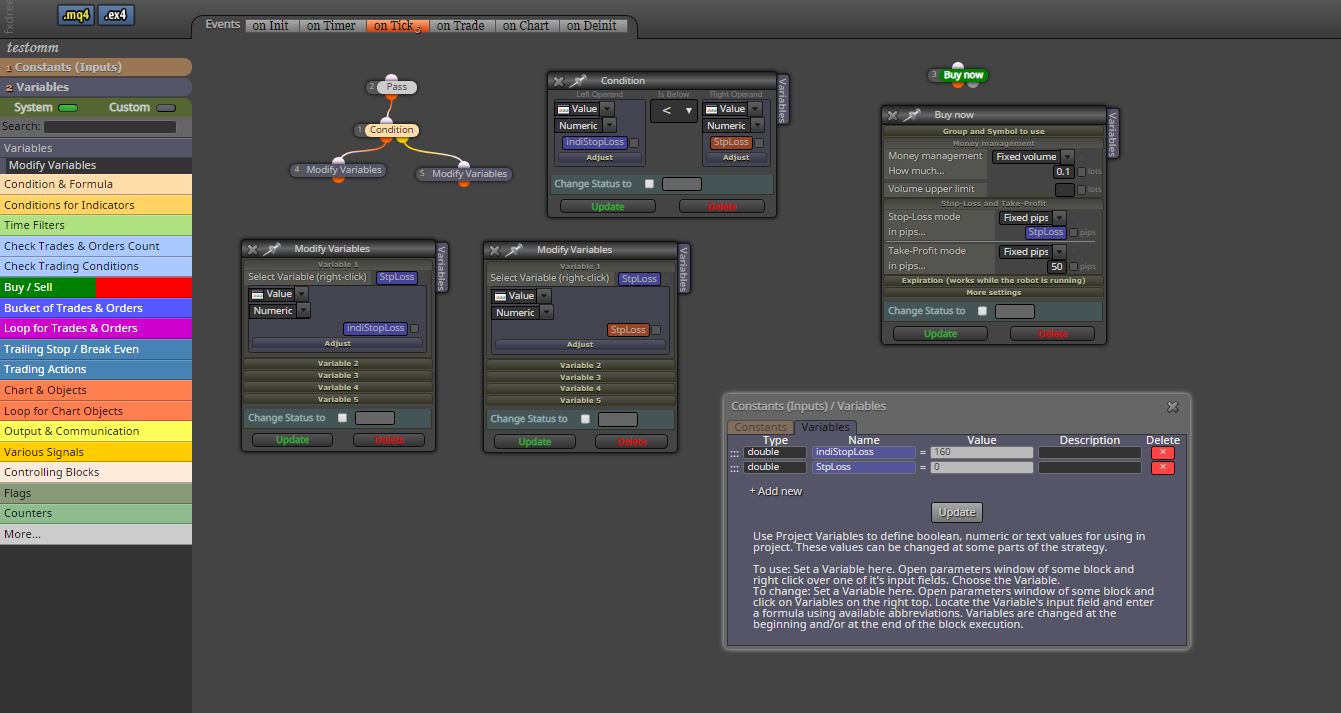Click the sidebar Search input field

coord(110,127)
